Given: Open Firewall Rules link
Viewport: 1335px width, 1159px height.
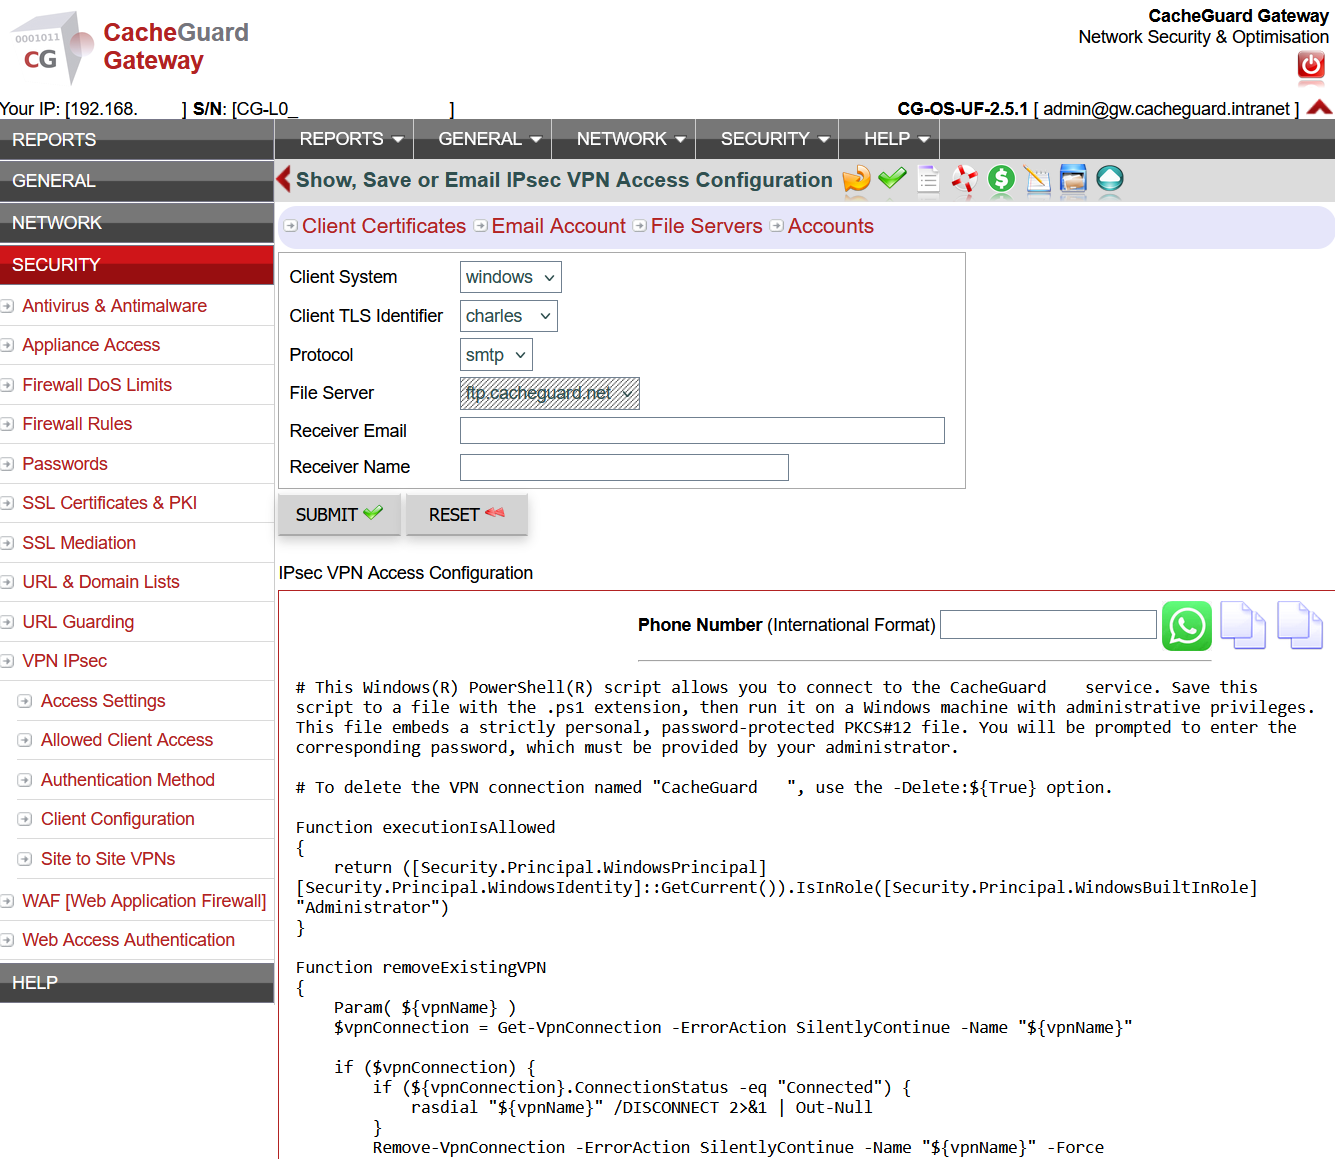Looking at the screenshot, I should [77, 424].
